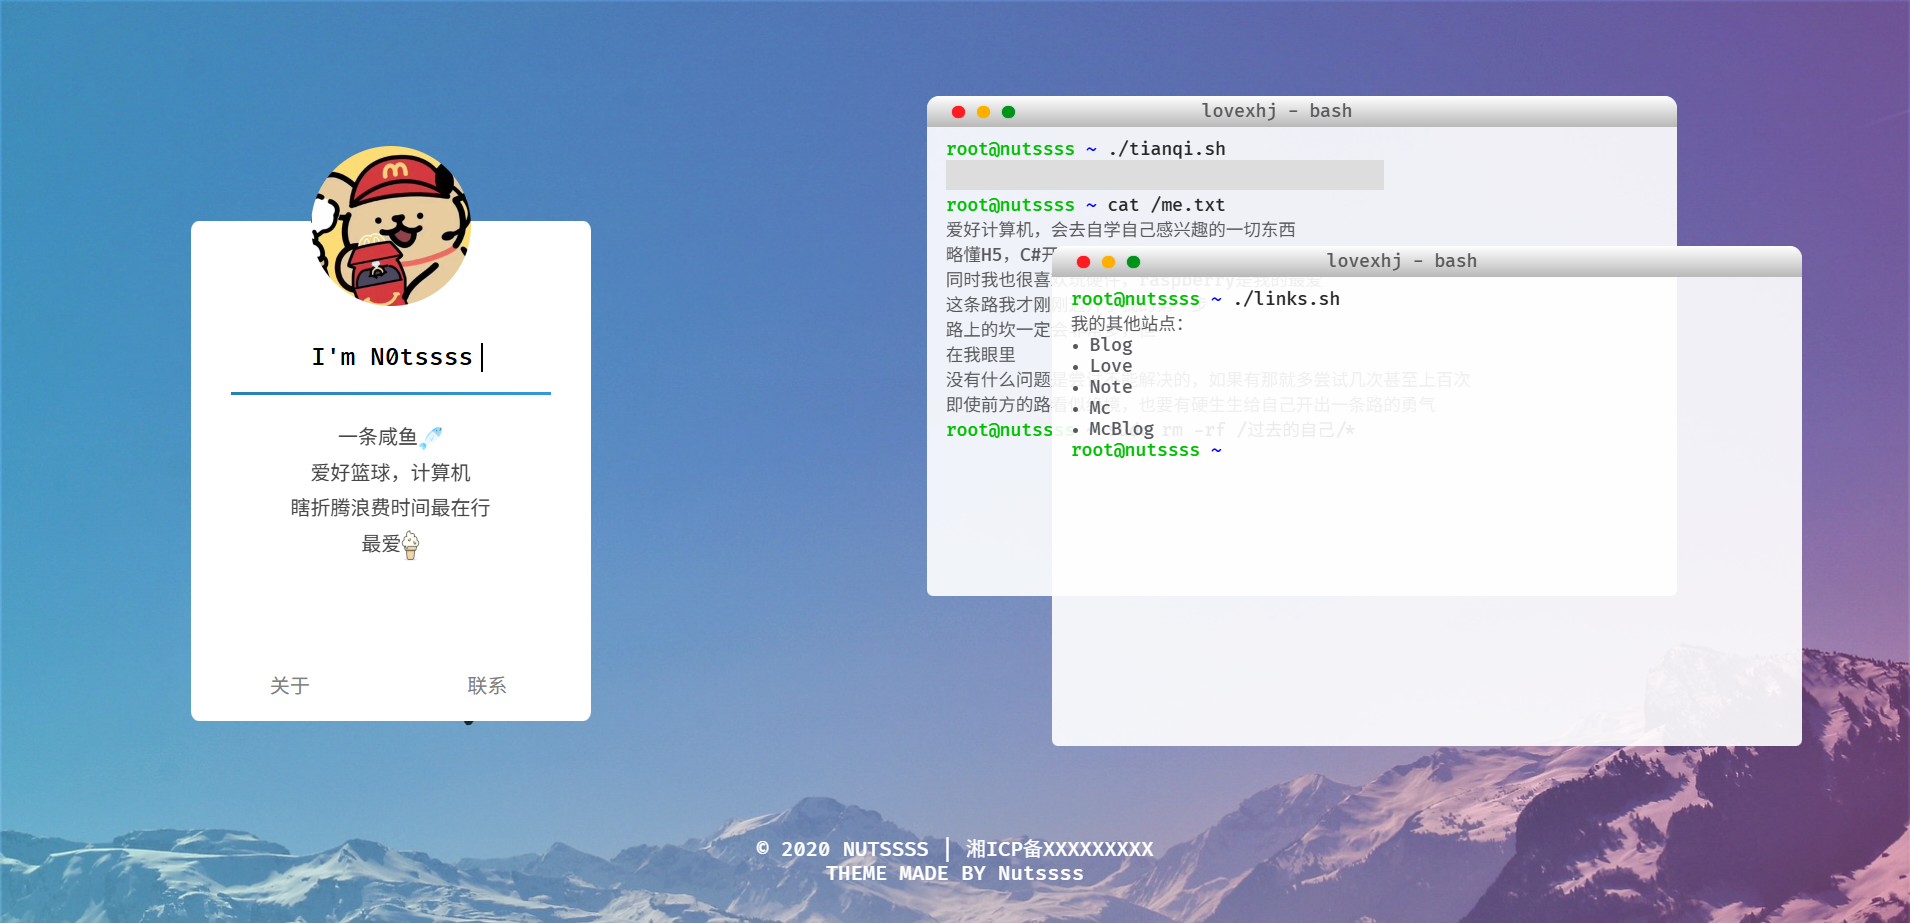Screen dimensions: 1910x923
Task: Open the Mc site link
Action: tap(1099, 408)
